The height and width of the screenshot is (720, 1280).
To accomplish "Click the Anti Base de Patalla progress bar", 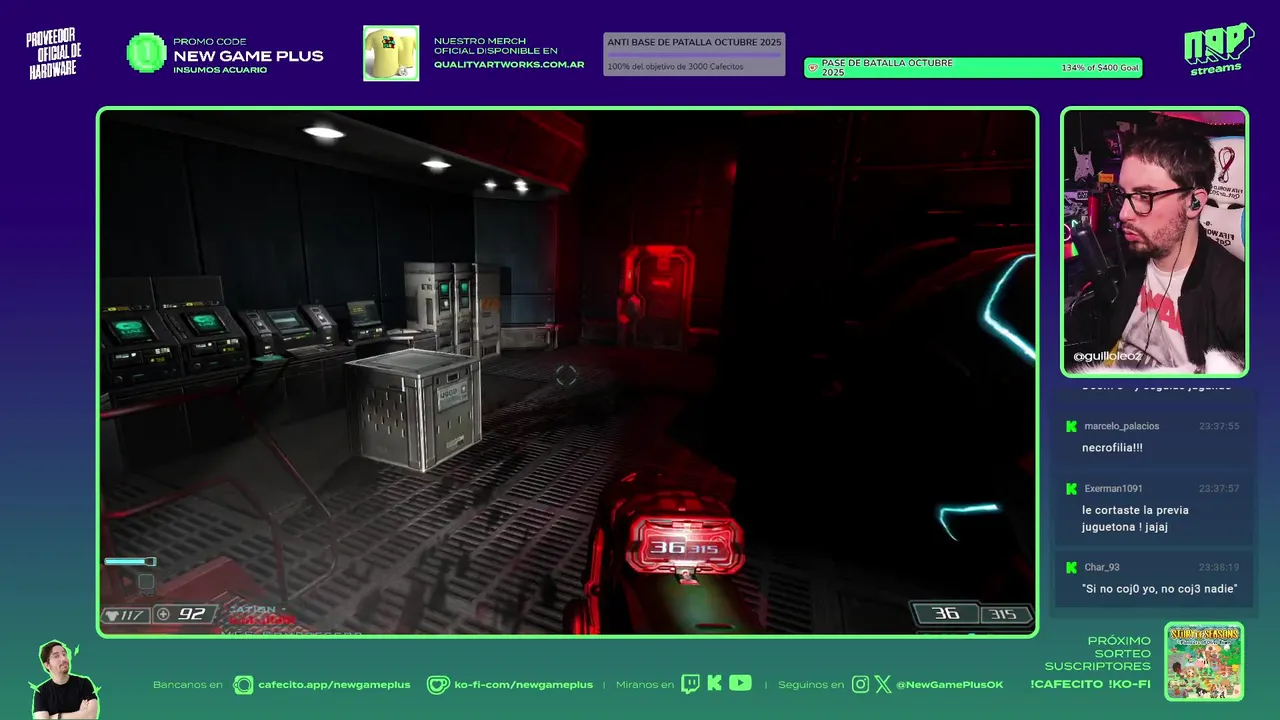I will (694, 54).
